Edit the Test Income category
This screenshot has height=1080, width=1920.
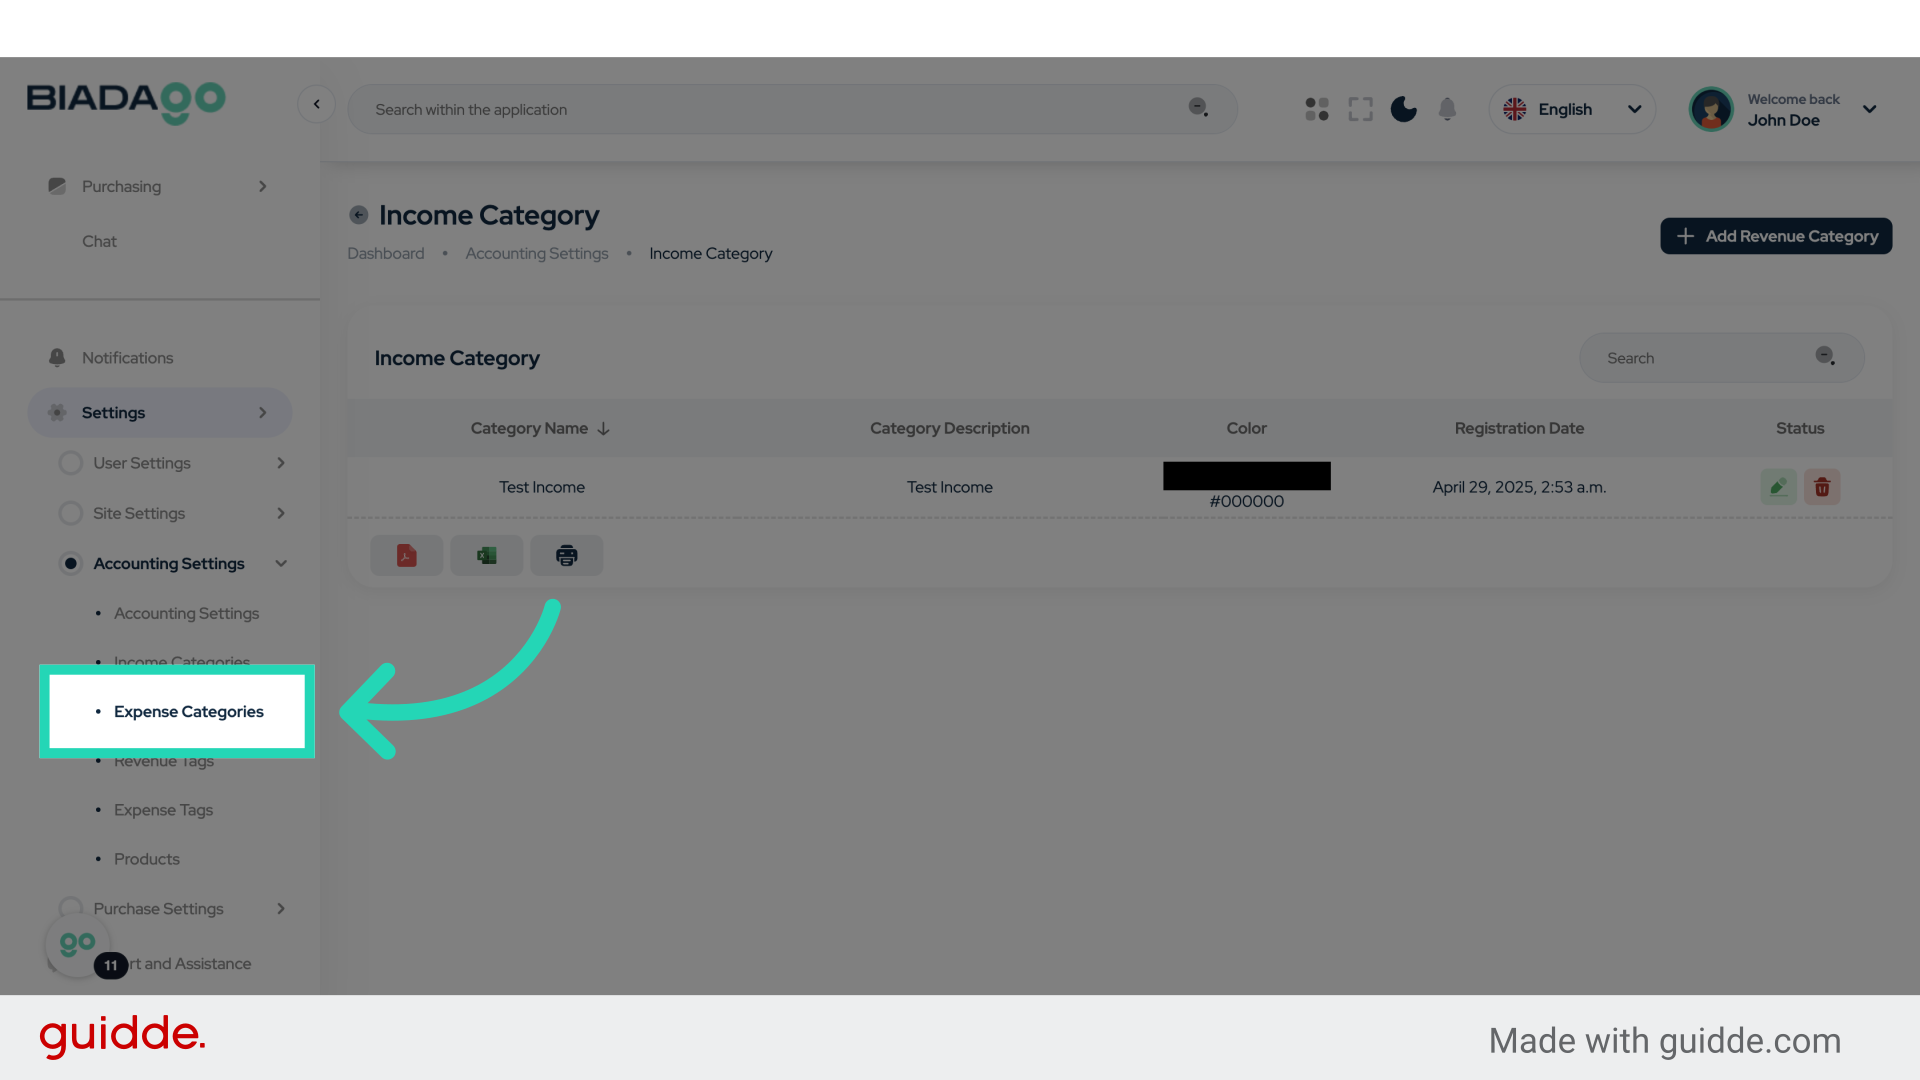coord(1777,487)
